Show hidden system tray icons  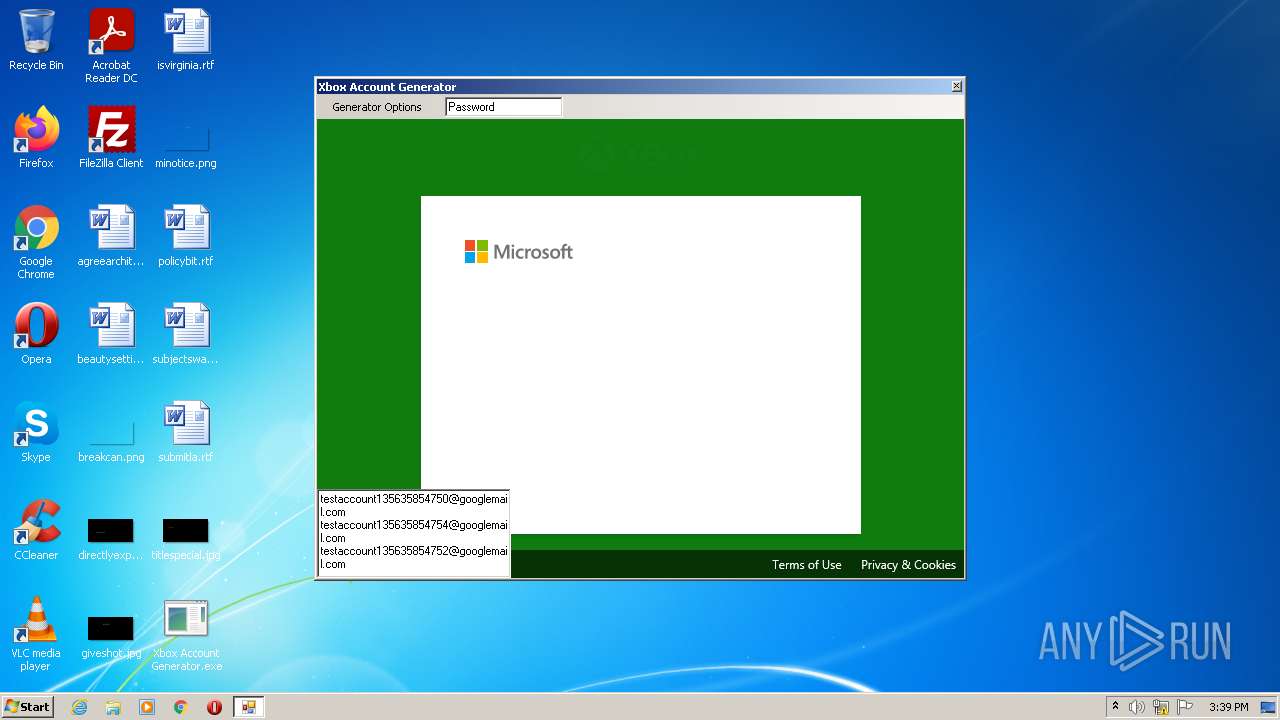pos(1115,707)
